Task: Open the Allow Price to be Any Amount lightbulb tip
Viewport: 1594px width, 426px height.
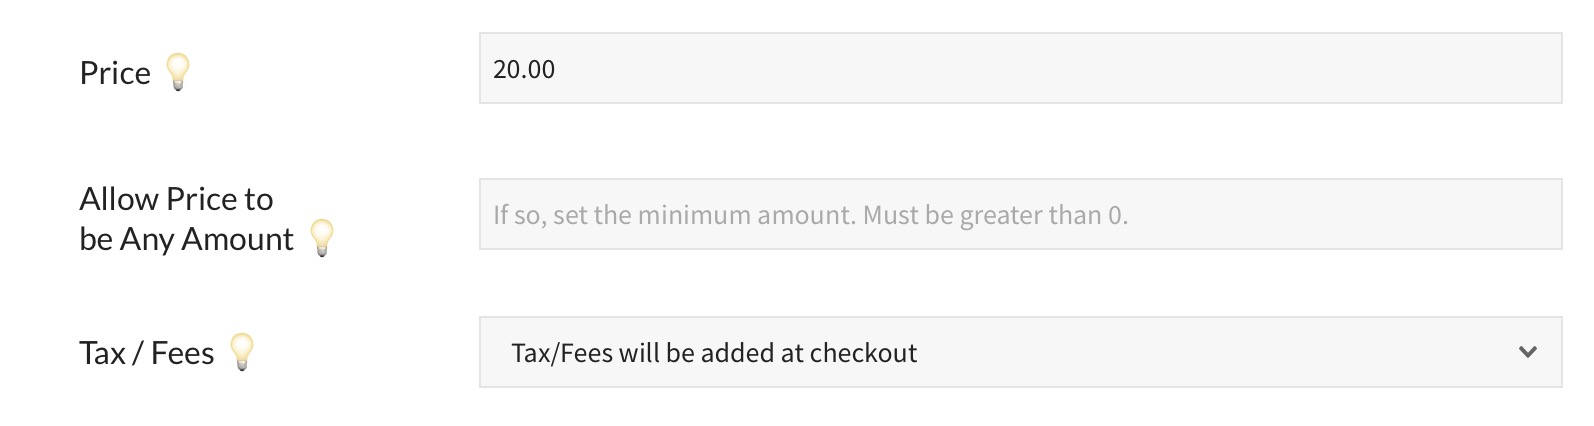Action: point(321,238)
